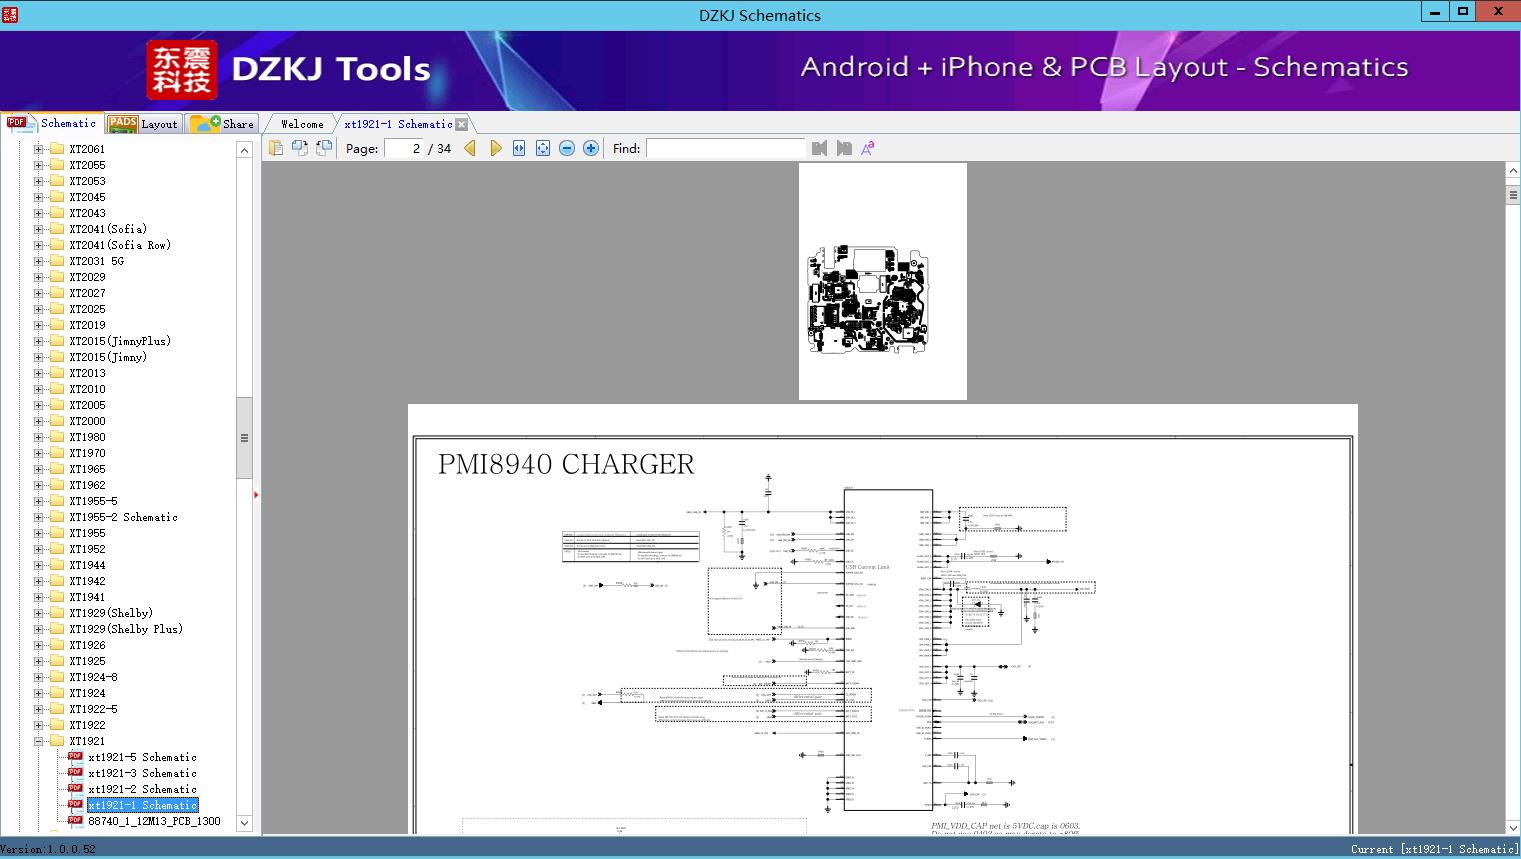Click the app icon in the title bar

[10, 15]
